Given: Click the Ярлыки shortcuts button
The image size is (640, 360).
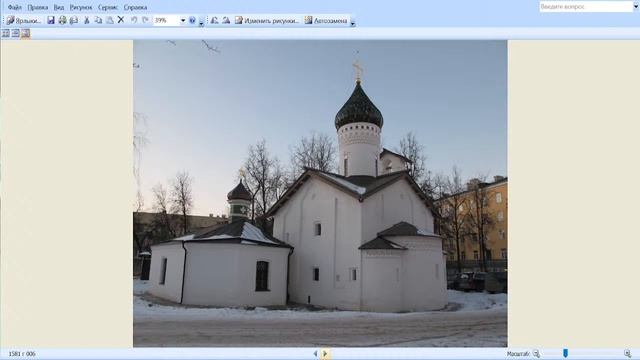Looking at the screenshot, I should [x=24, y=20].
